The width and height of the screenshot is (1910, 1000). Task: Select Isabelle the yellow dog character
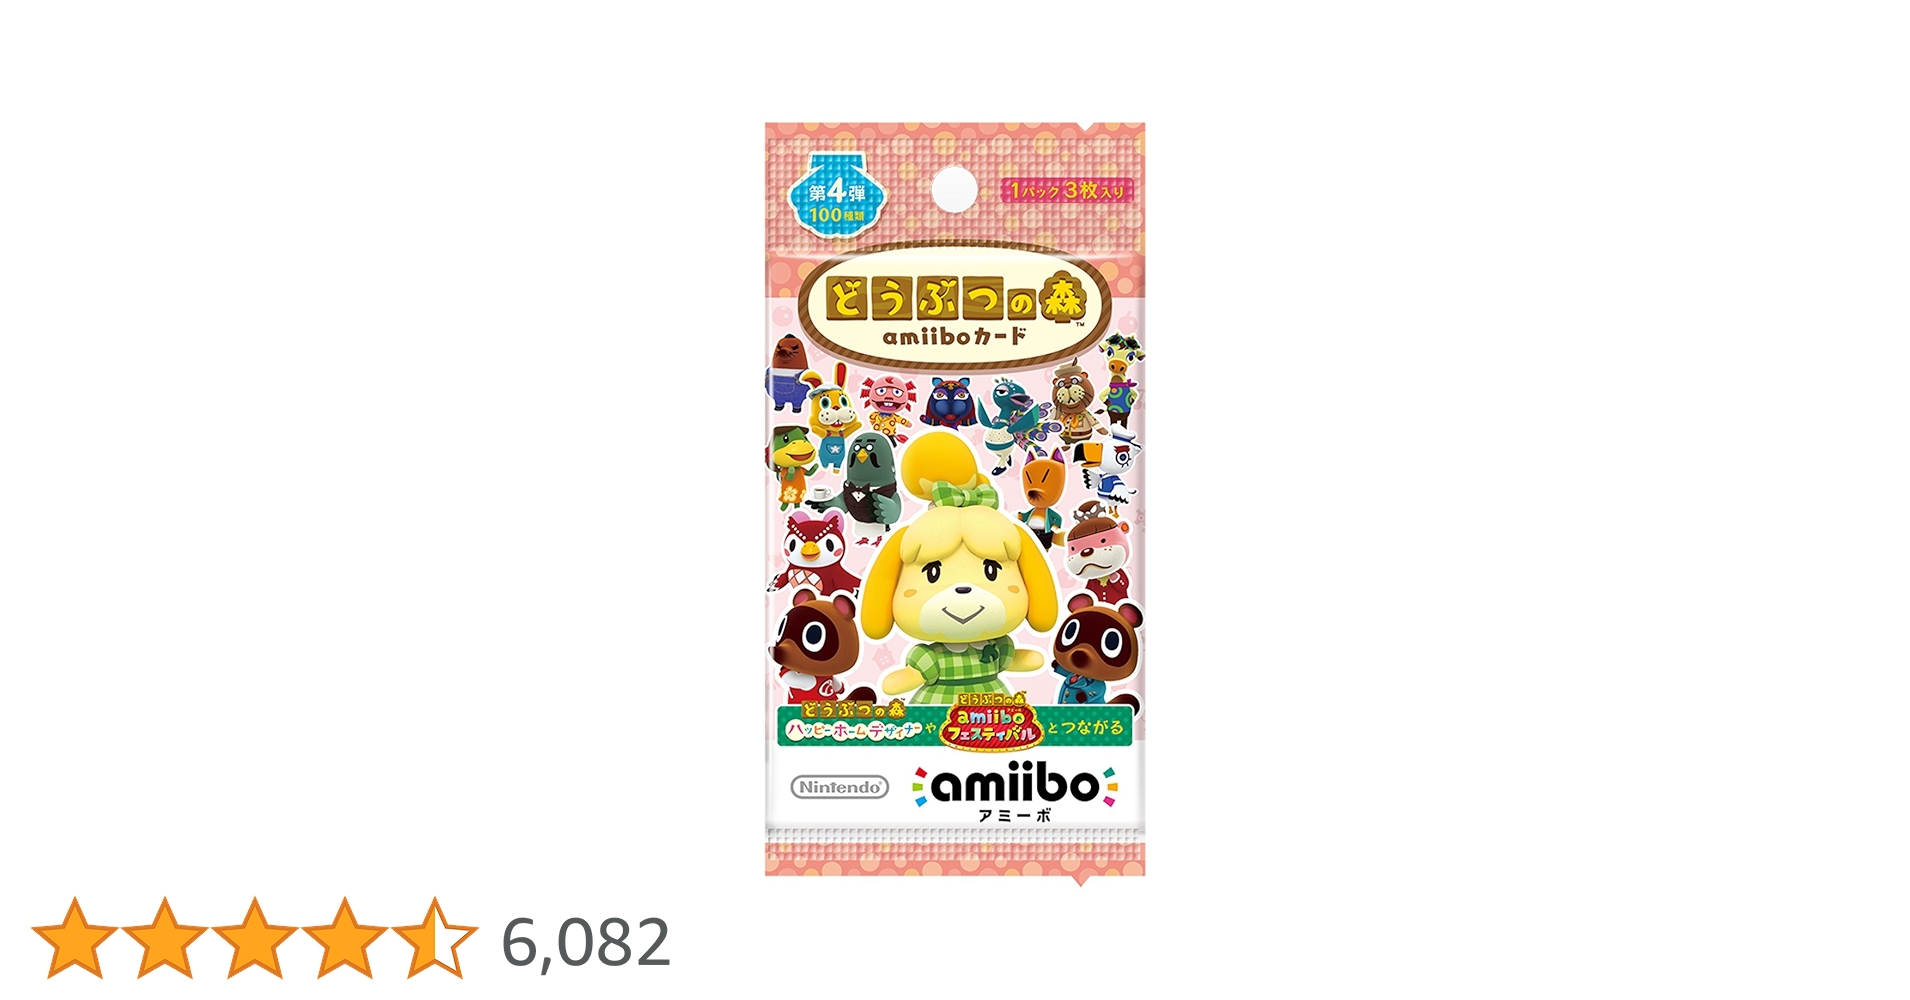click(x=958, y=570)
